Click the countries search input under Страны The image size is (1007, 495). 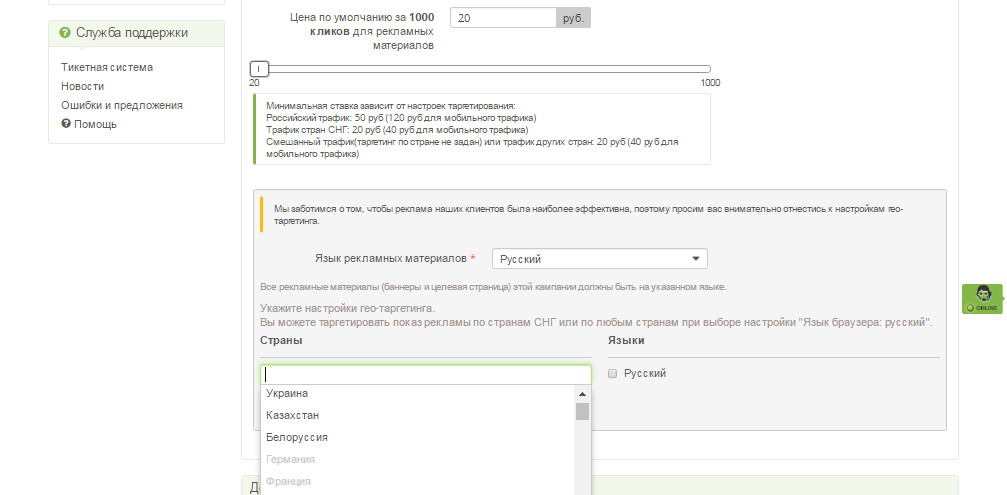(x=425, y=374)
